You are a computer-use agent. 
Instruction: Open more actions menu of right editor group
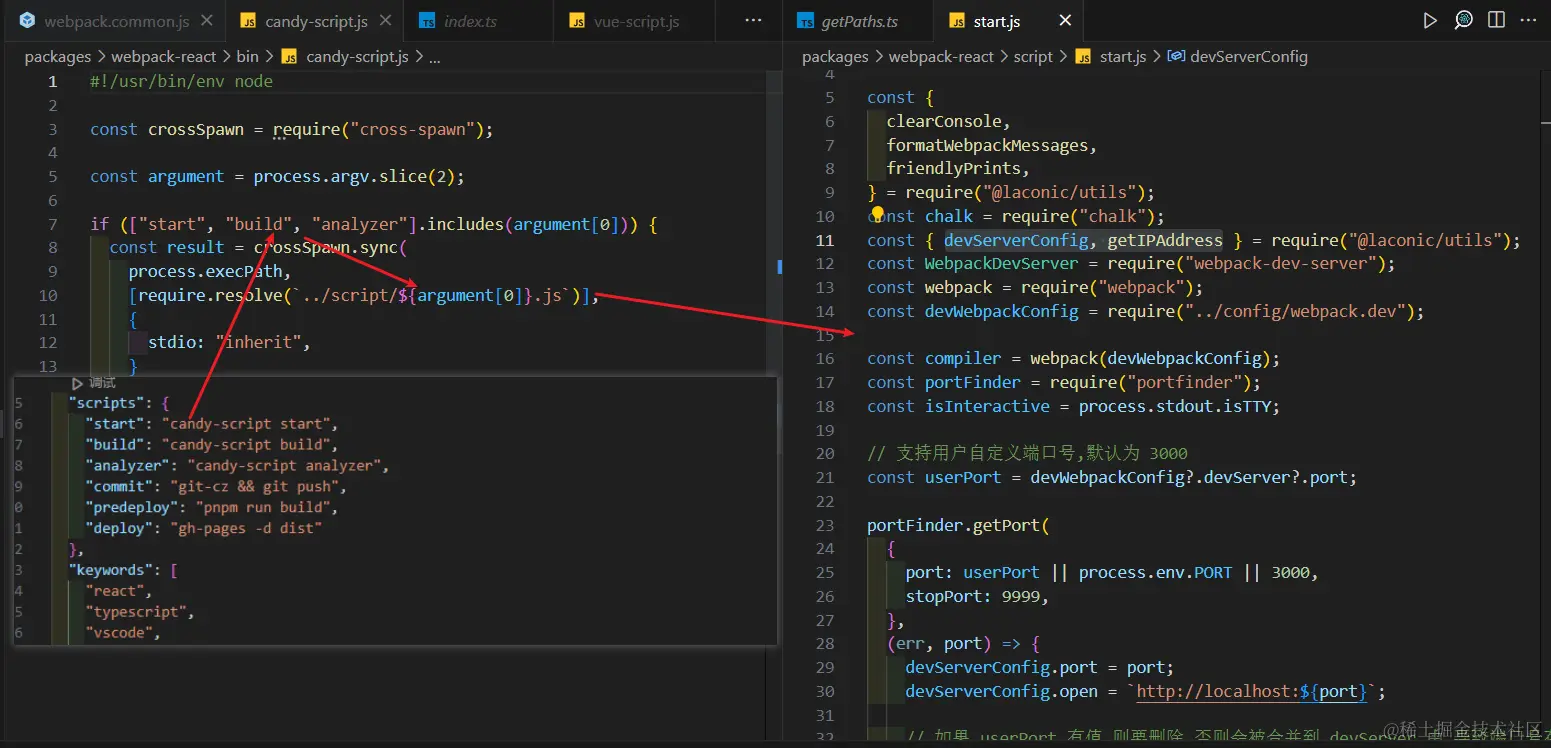pyautogui.click(x=1528, y=20)
